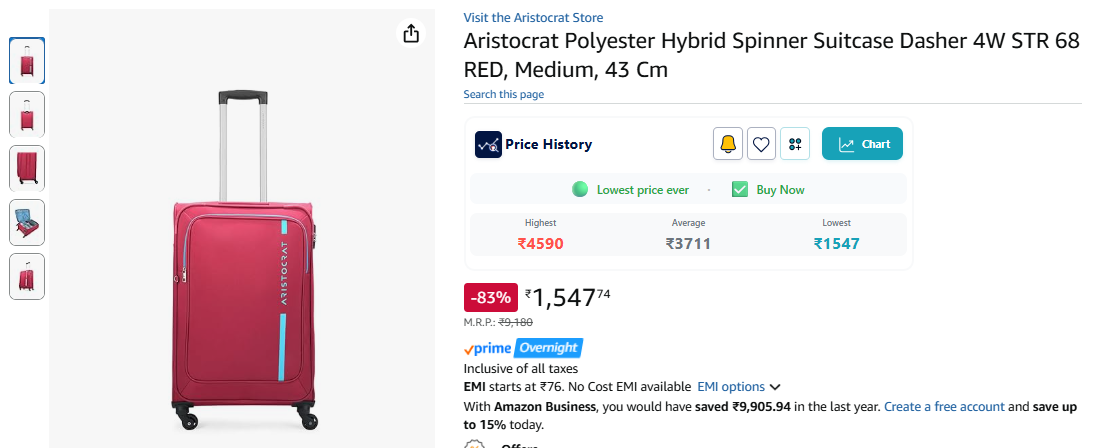The width and height of the screenshot is (1116, 448).
Task: Click the Search this page link
Action: (x=503, y=94)
